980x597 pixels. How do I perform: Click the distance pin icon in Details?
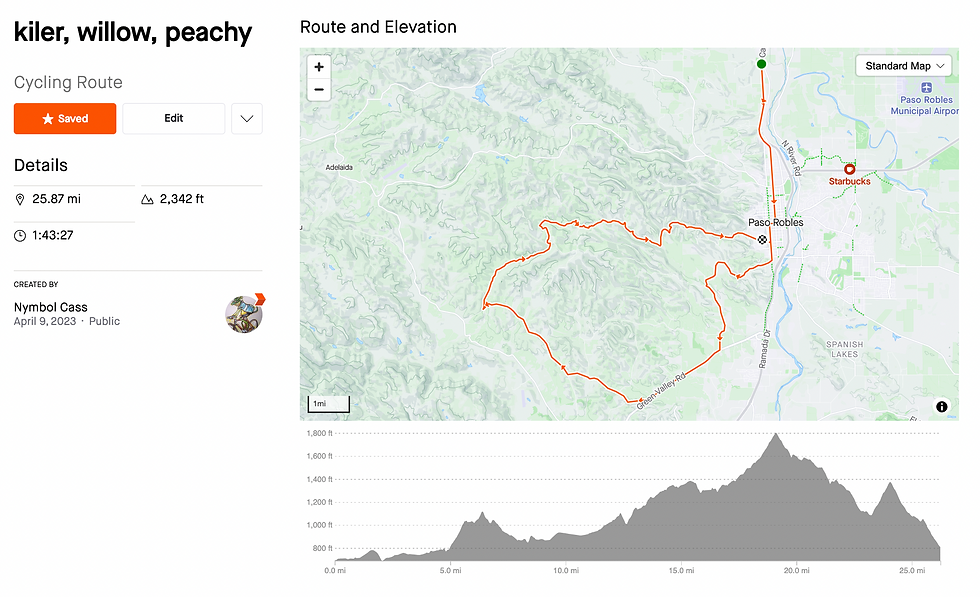20,199
